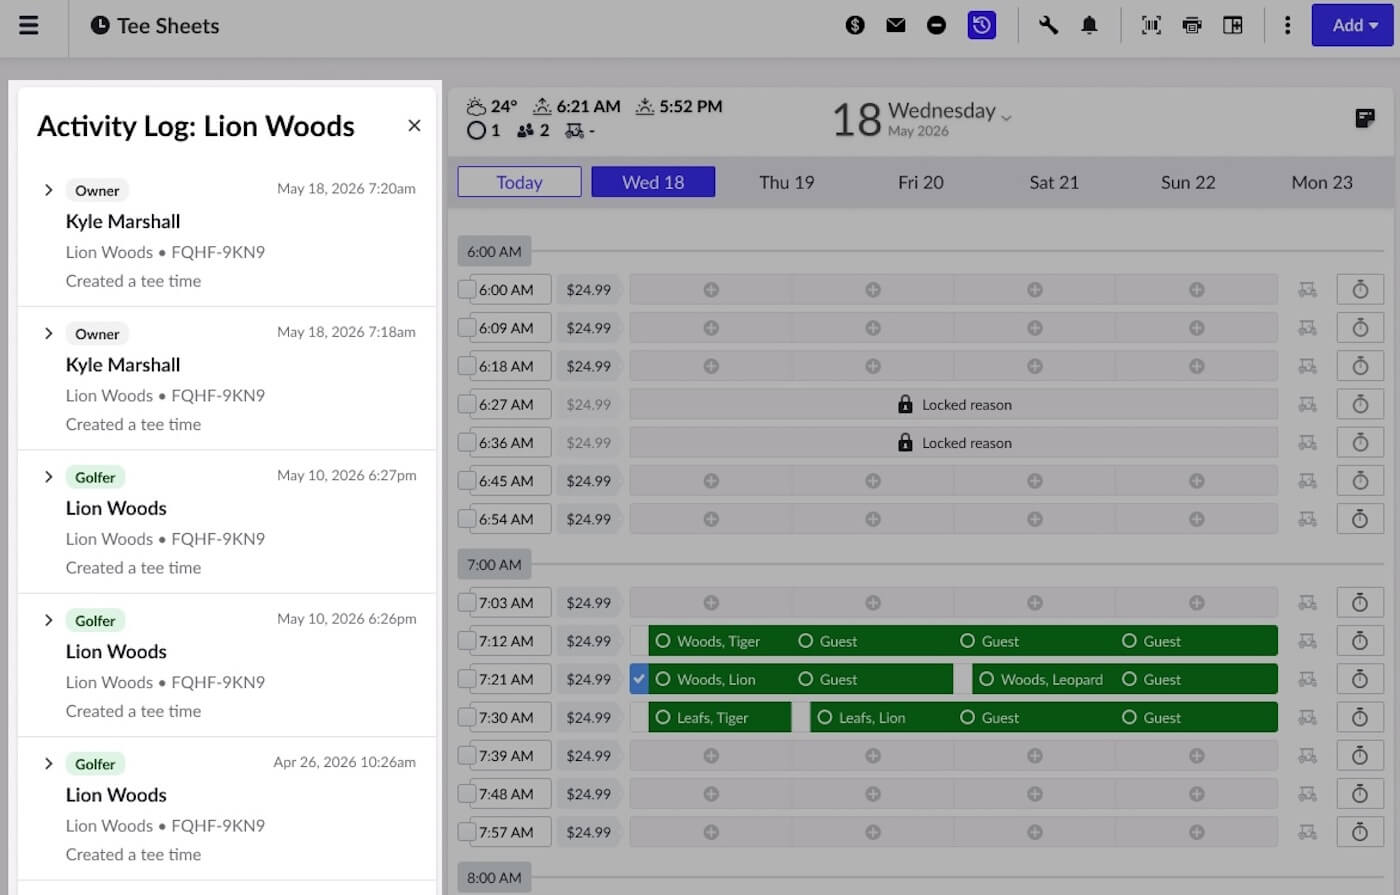
Task: Click the stopwatch icon for 7:12 AM
Action: click(1360, 641)
